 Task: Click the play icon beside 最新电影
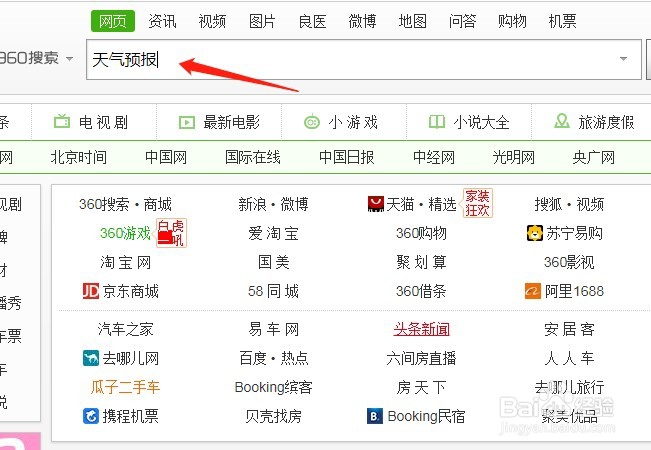186,122
